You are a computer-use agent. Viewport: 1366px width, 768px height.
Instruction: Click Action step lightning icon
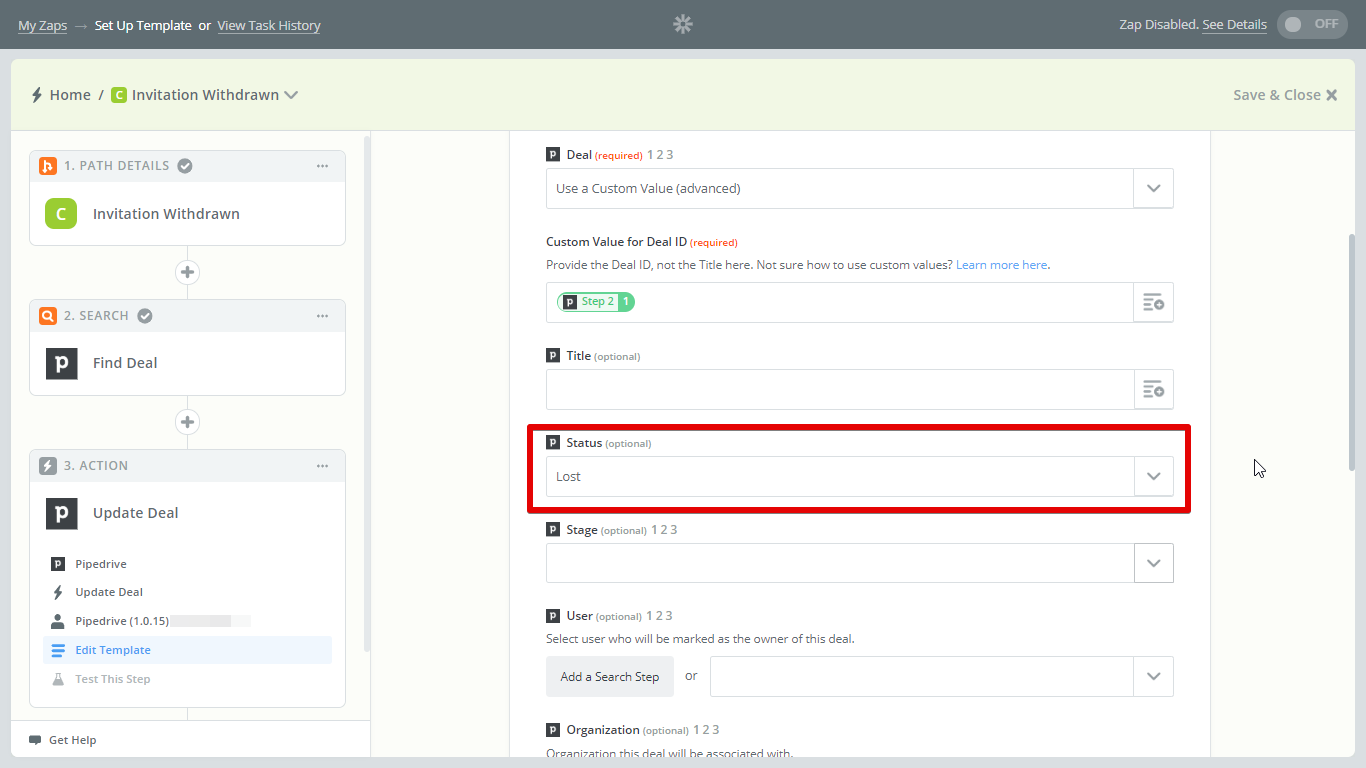click(x=47, y=466)
